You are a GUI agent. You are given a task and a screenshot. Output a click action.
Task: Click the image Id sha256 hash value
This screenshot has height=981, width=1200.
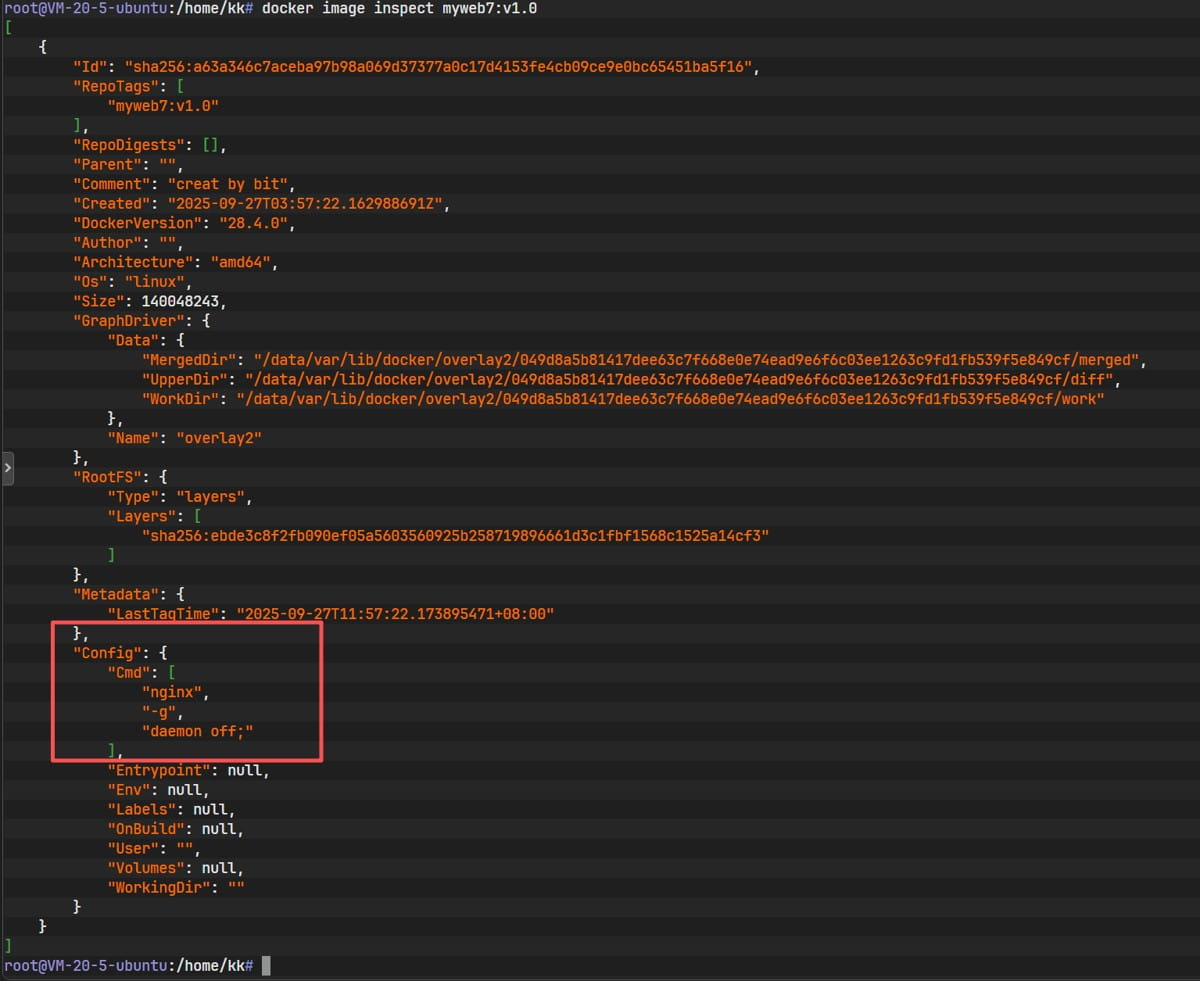(441, 67)
